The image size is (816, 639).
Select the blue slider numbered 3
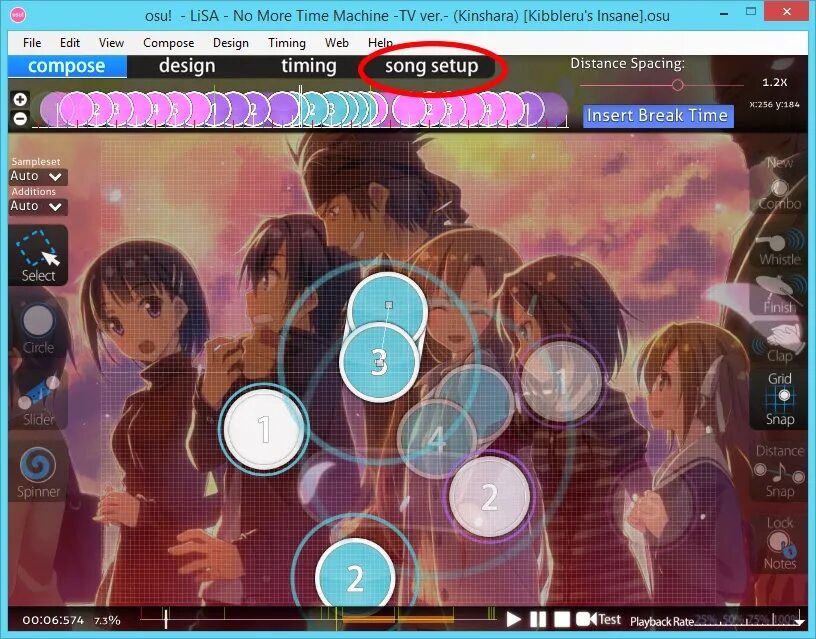(379, 361)
